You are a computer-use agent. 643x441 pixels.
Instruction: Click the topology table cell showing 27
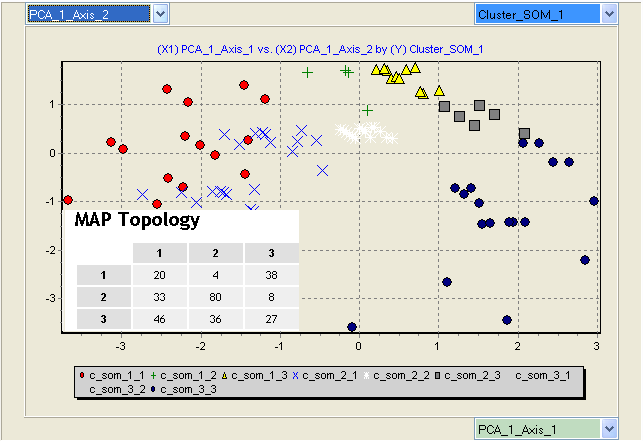coord(272,320)
